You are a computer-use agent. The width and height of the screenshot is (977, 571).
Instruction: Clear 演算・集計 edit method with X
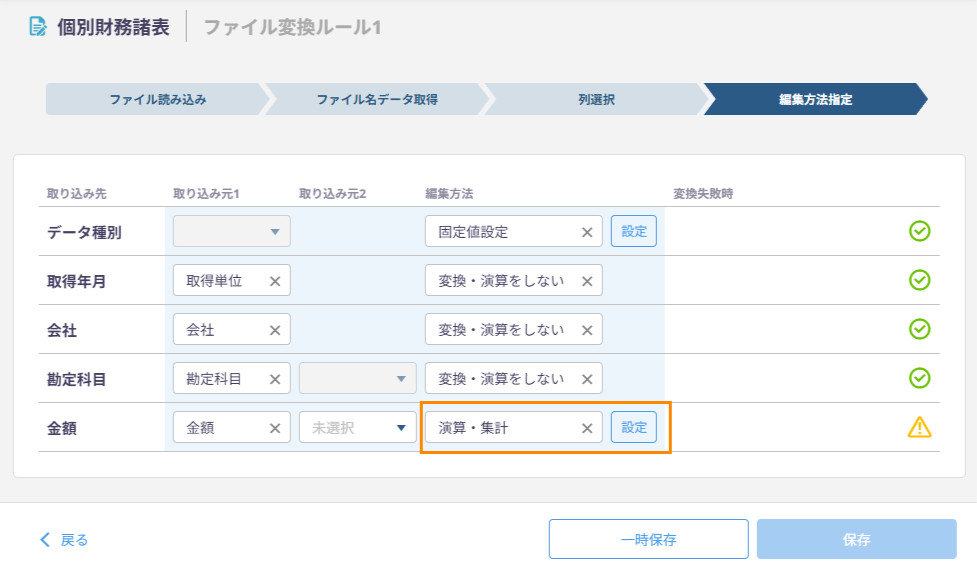coord(587,428)
